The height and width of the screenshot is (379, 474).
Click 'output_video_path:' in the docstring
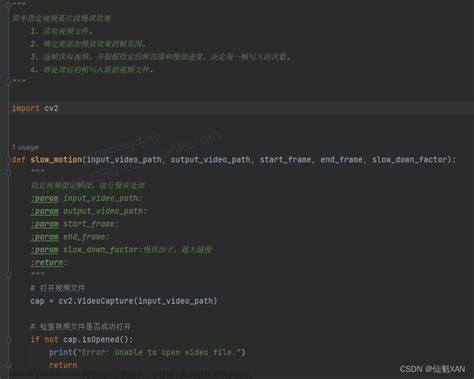[105, 211]
